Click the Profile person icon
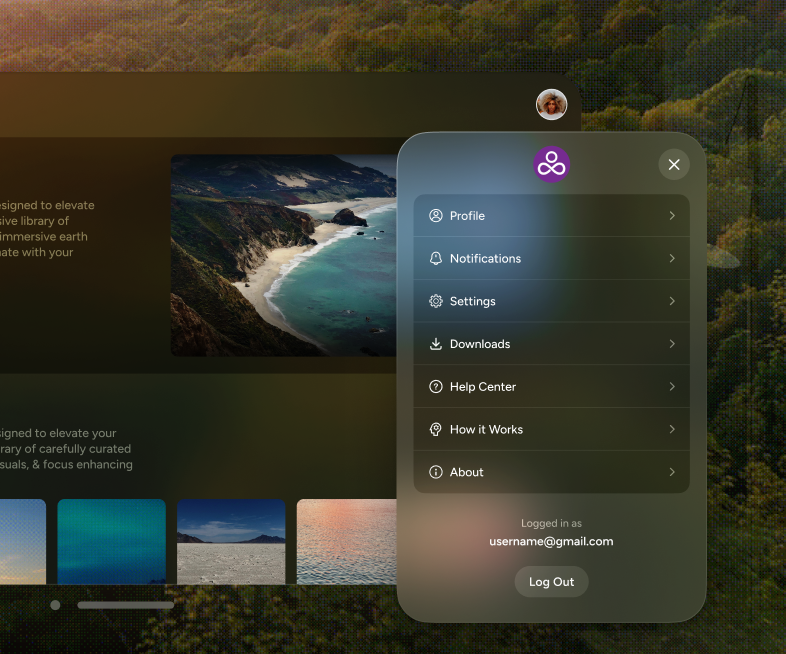Screen dimensions: 786x654 [x=436, y=215]
